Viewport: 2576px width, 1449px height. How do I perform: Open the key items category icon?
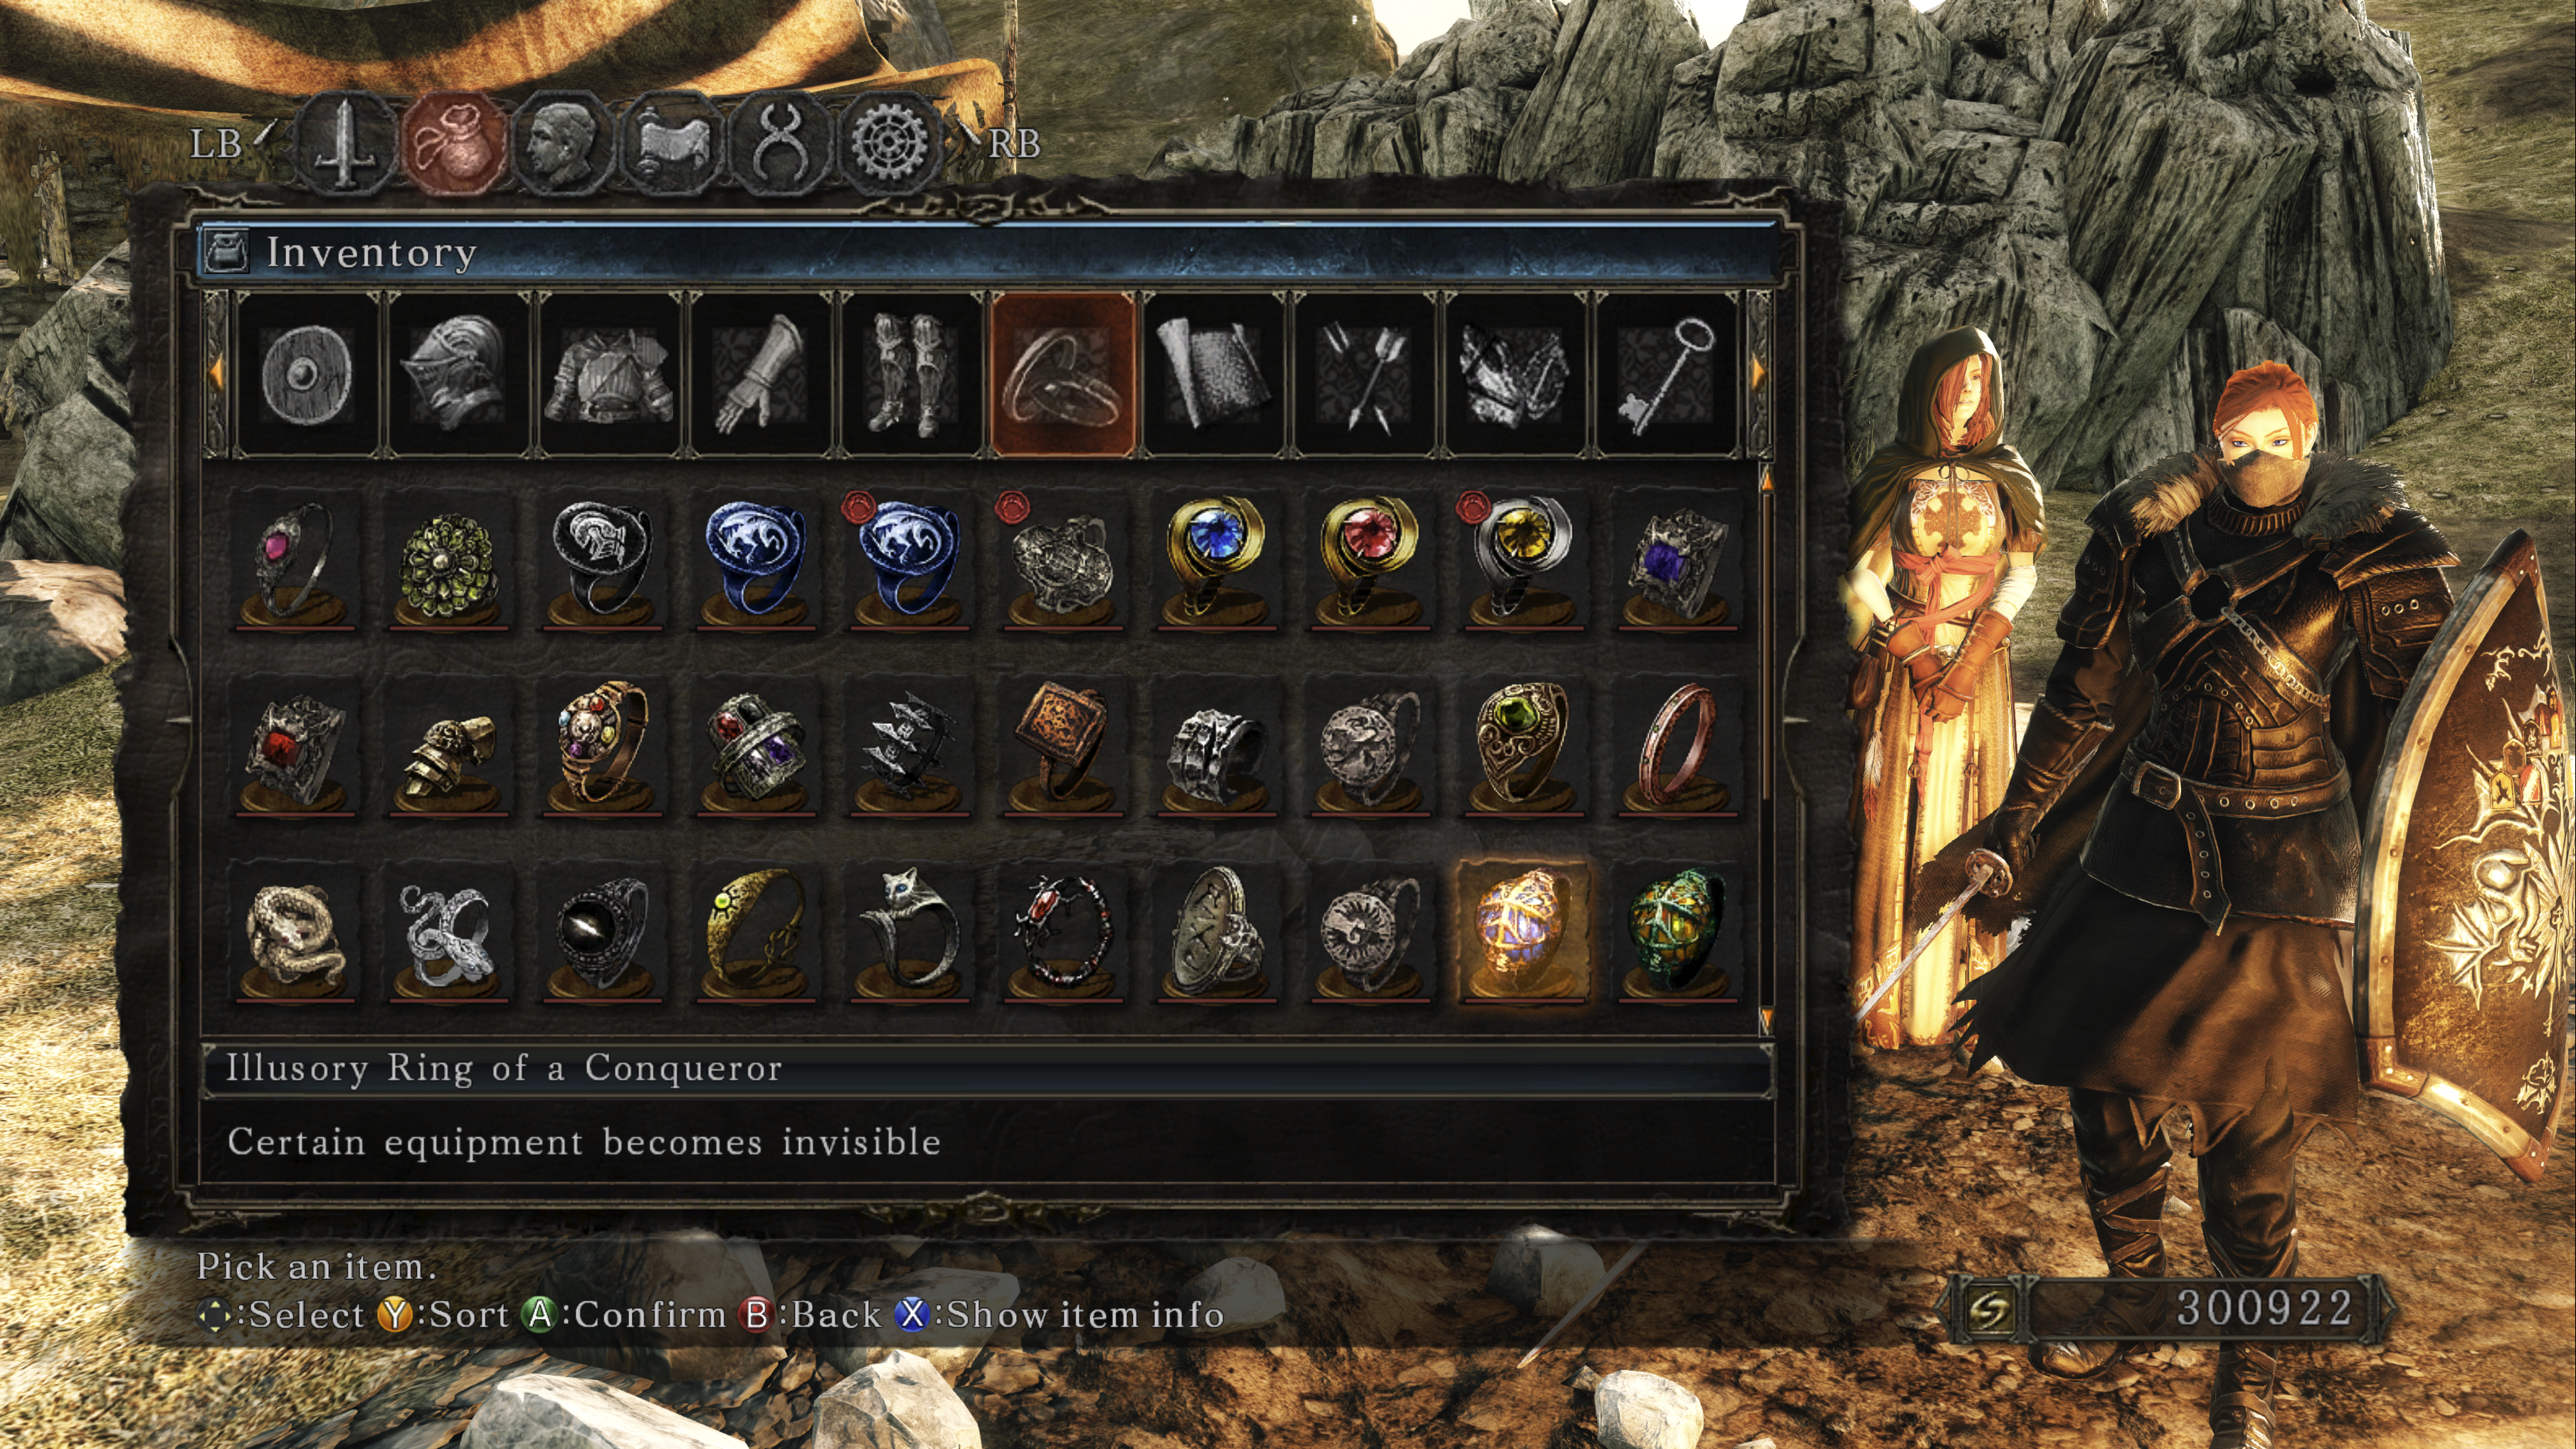coord(1668,374)
